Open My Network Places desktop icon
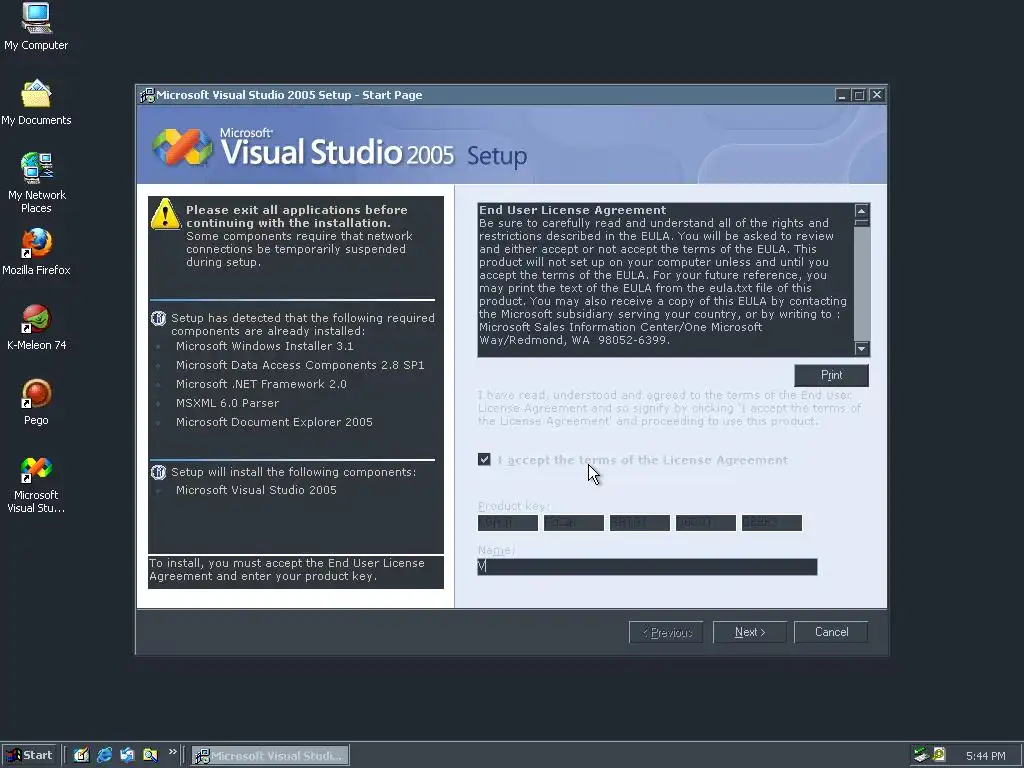Image resolution: width=1024 pixels, height=768 pixels. 36,183
